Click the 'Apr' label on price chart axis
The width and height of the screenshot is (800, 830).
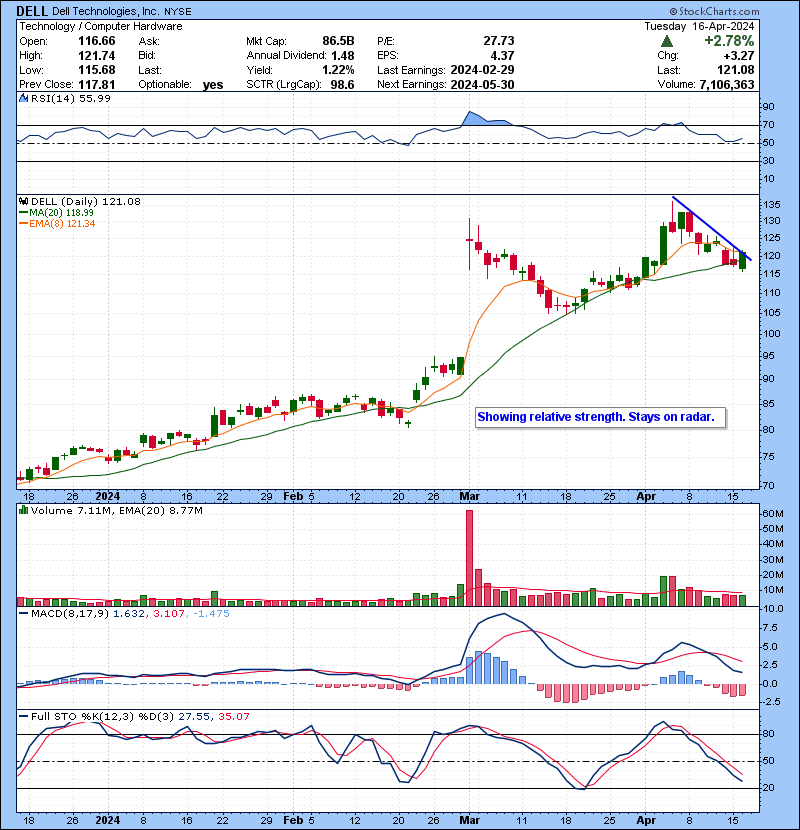(646, 496)
